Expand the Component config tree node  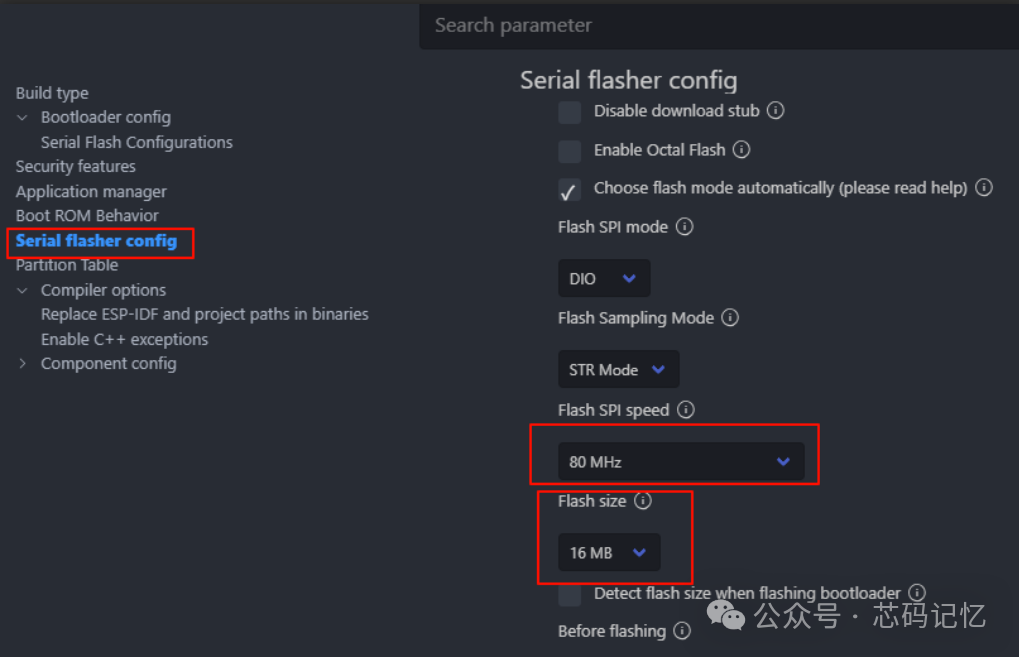[23, 364]
